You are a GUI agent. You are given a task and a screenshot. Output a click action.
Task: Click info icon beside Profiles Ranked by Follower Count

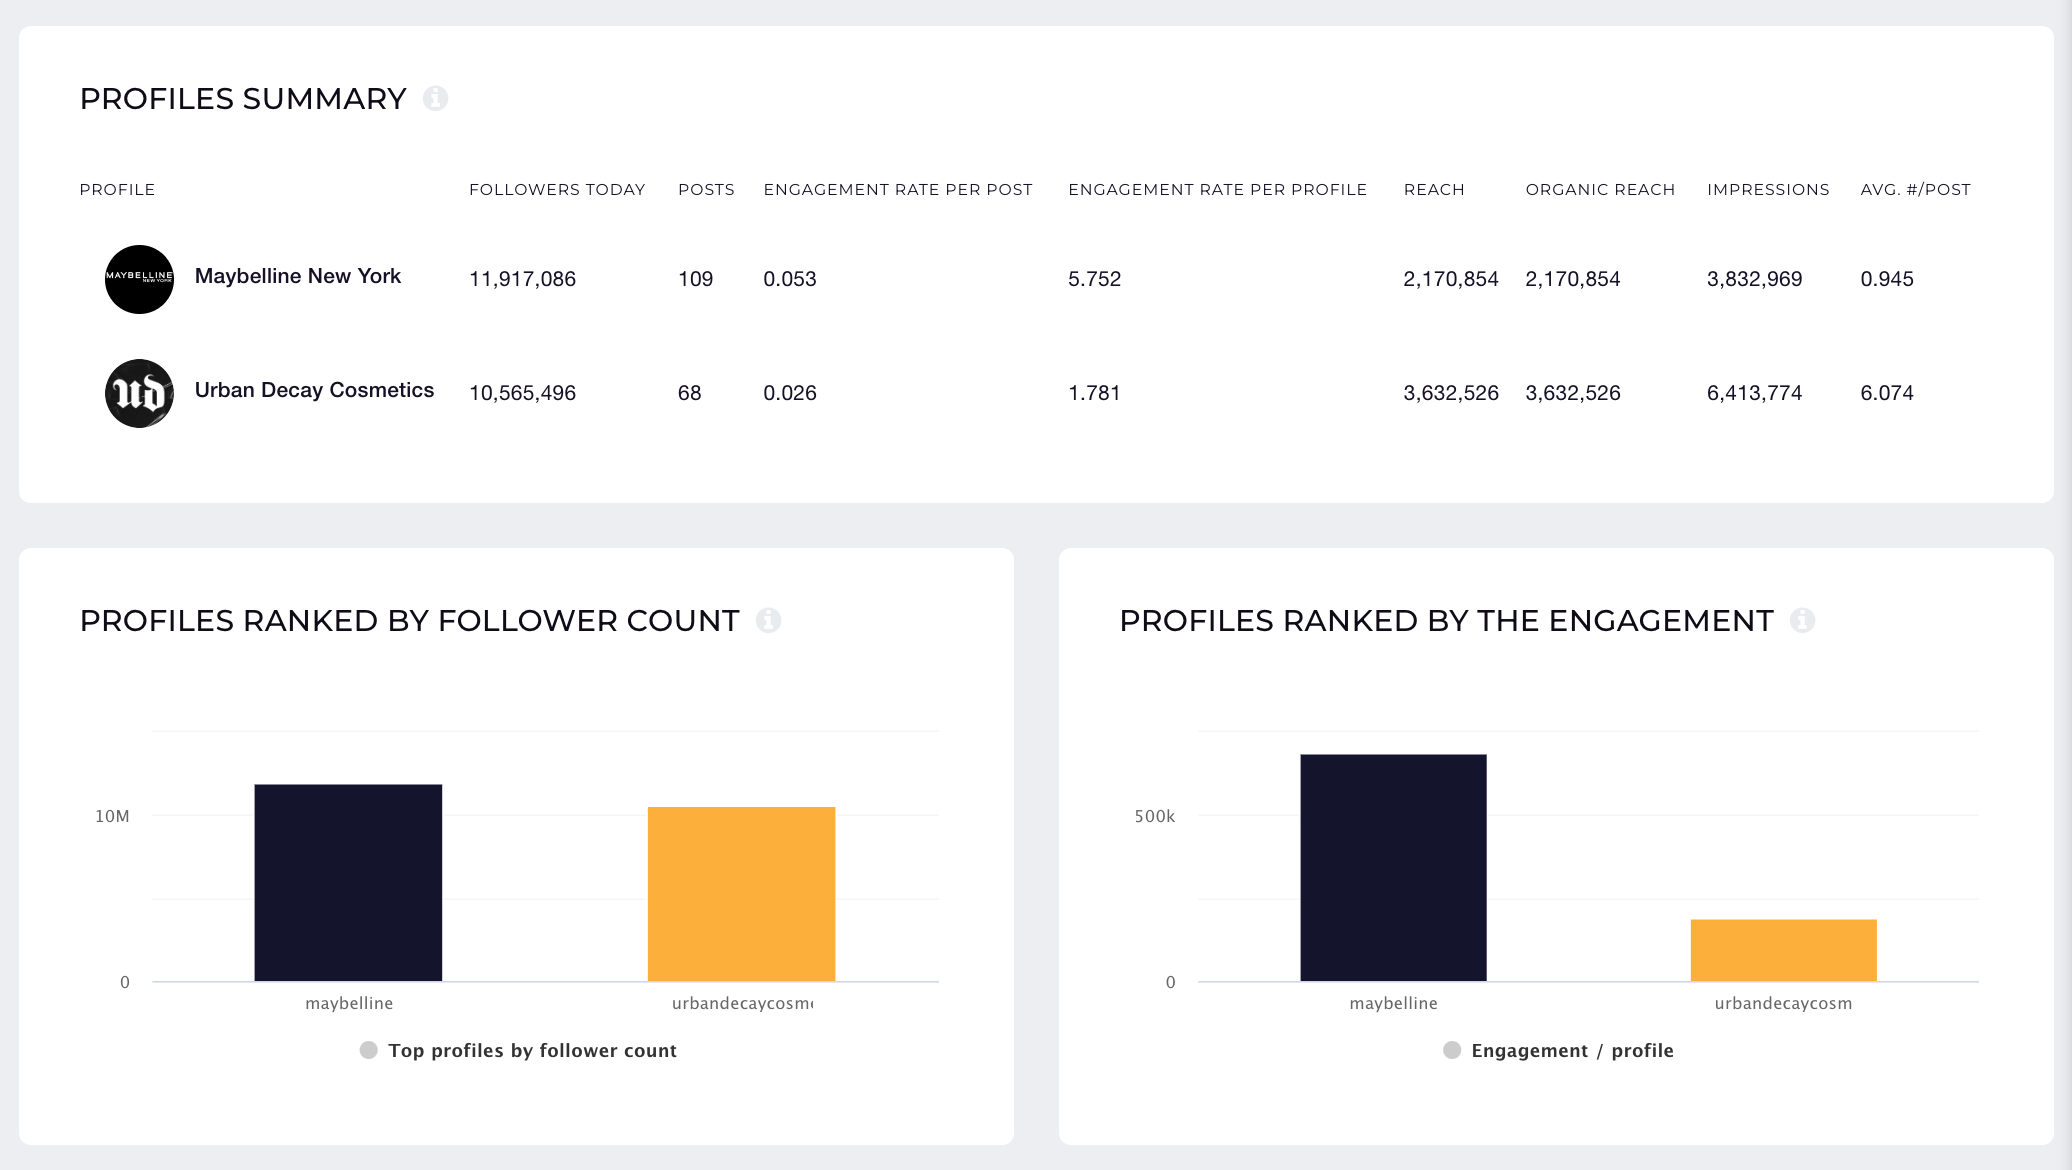pos(768,620)
